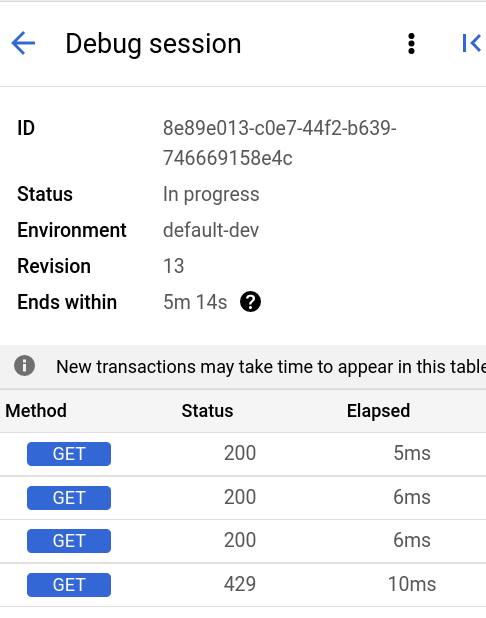Click the In progress status value
486x618 pixels.
pos(211,194)
